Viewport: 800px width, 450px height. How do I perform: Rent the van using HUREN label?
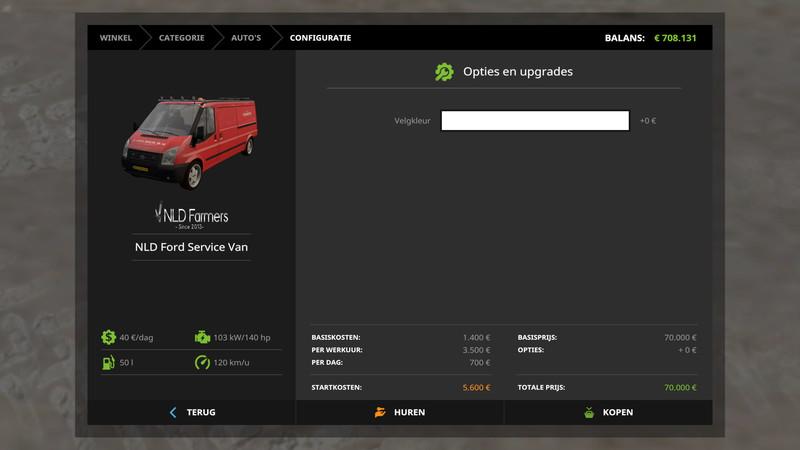[x=409, y=412]
